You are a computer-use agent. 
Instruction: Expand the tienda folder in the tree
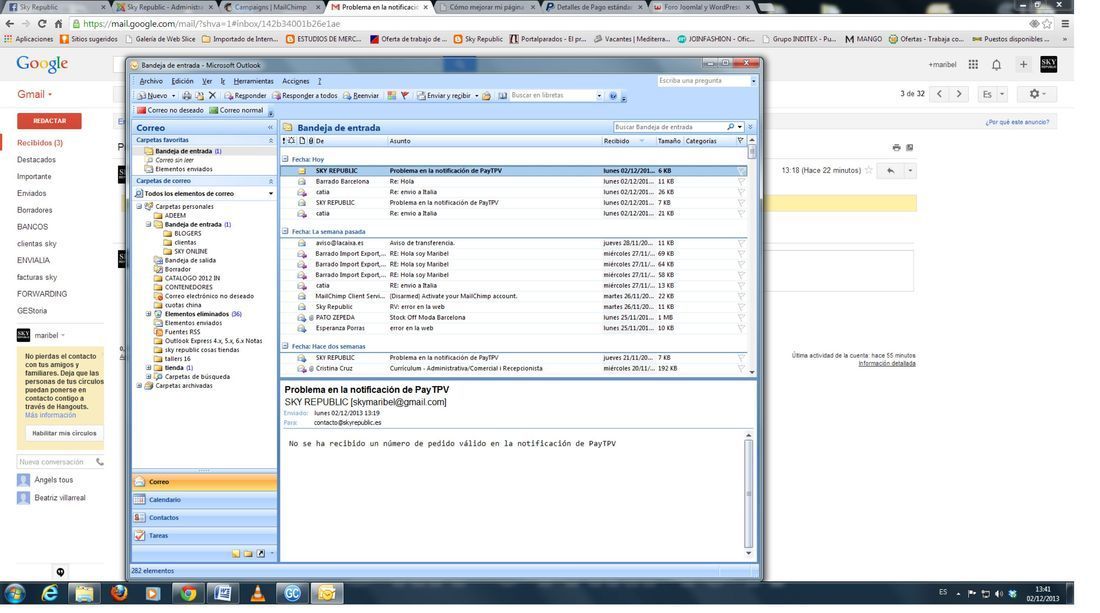point(148,368)
